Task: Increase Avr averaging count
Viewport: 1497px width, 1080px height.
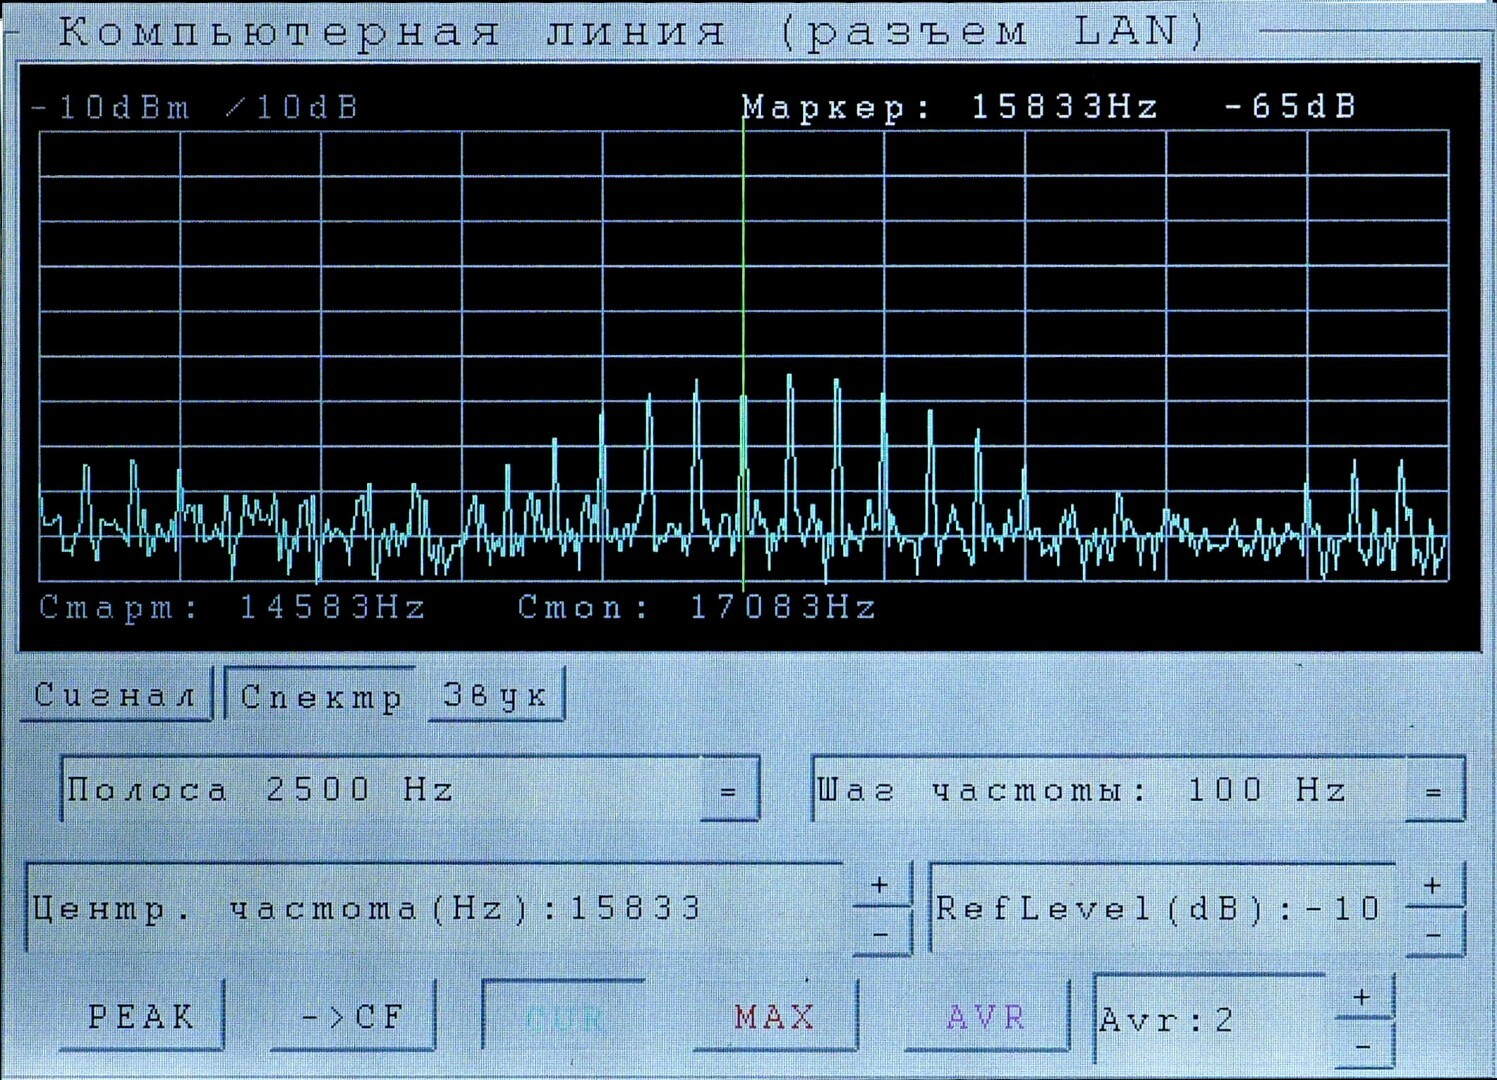Action: pyautogui.click(x=1362, y=997)
